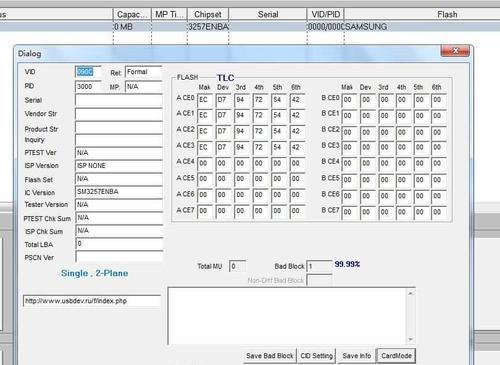Click the A CE0 5th cell 54

(279, 100)
